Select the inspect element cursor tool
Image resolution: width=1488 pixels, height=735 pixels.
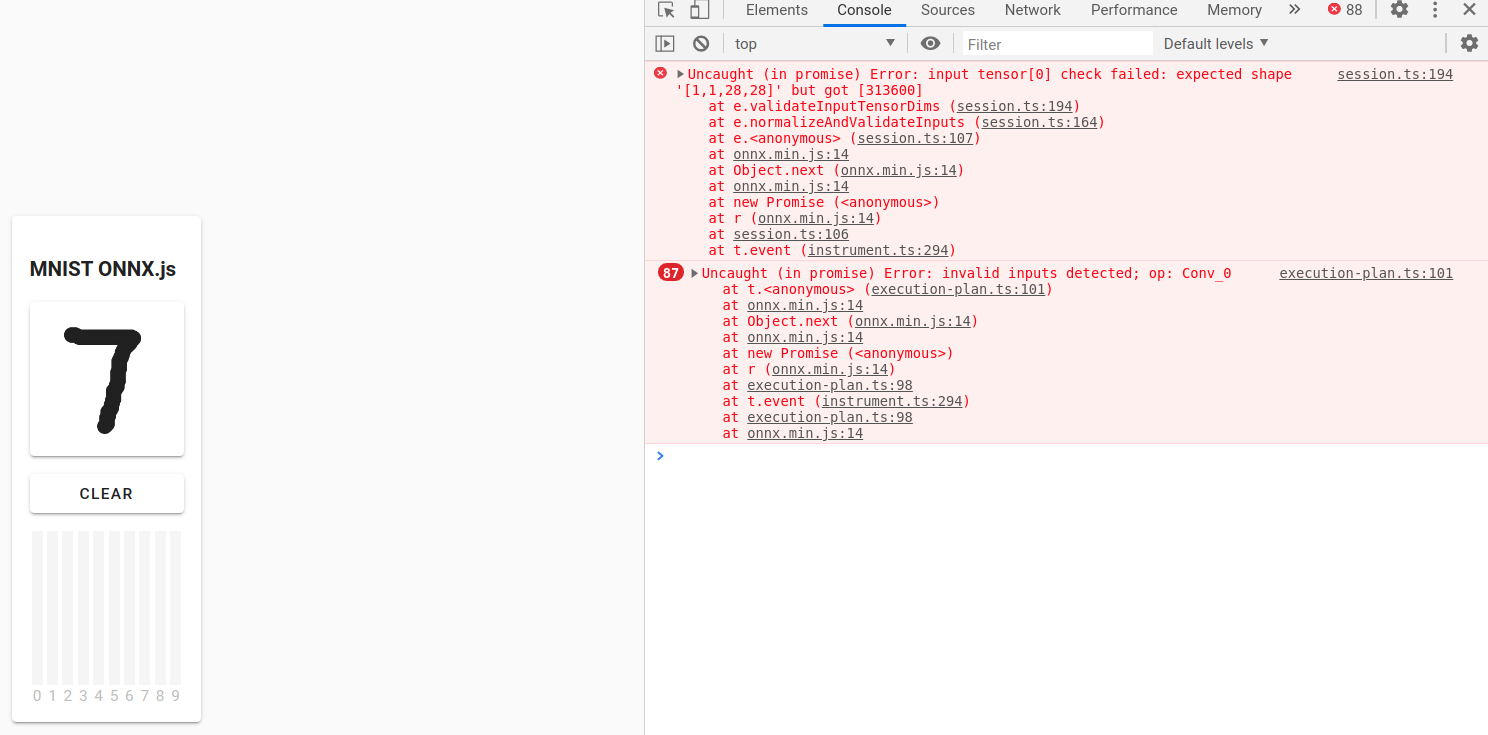[663, 10]
